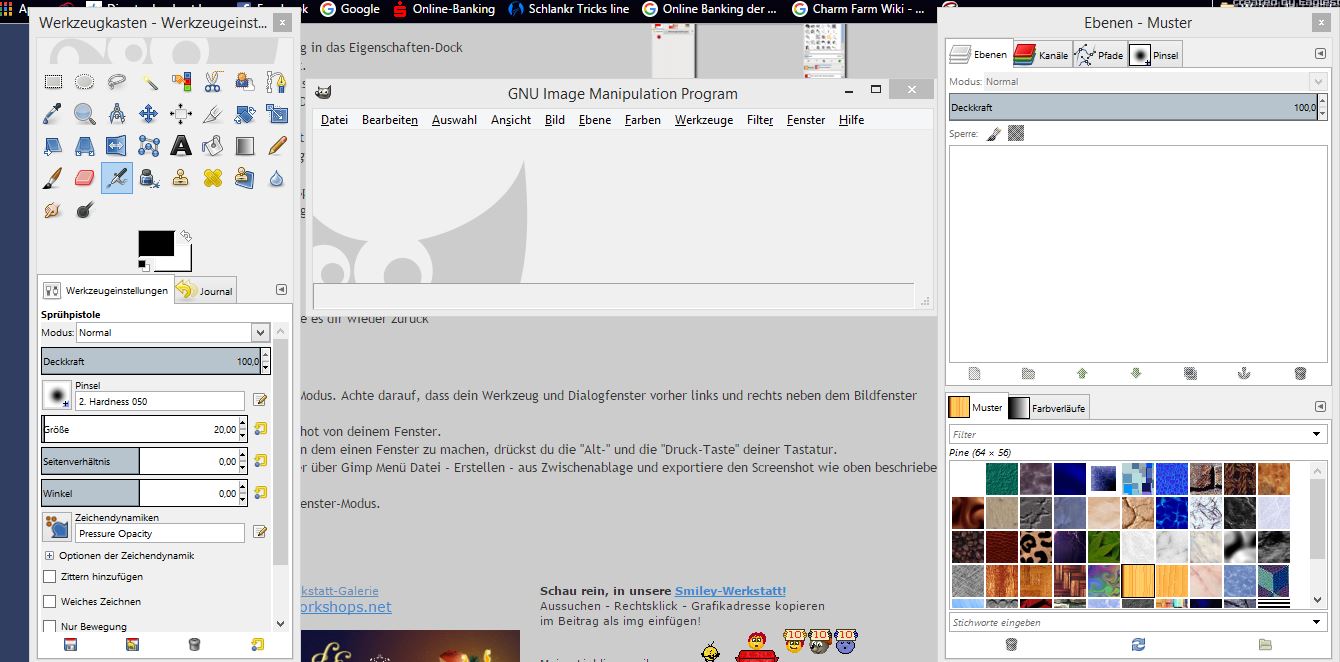Image resolution: width=1340 pixels, height=662 pixels.
Task: Switch to the Pfade tab
Action: 1099,55
